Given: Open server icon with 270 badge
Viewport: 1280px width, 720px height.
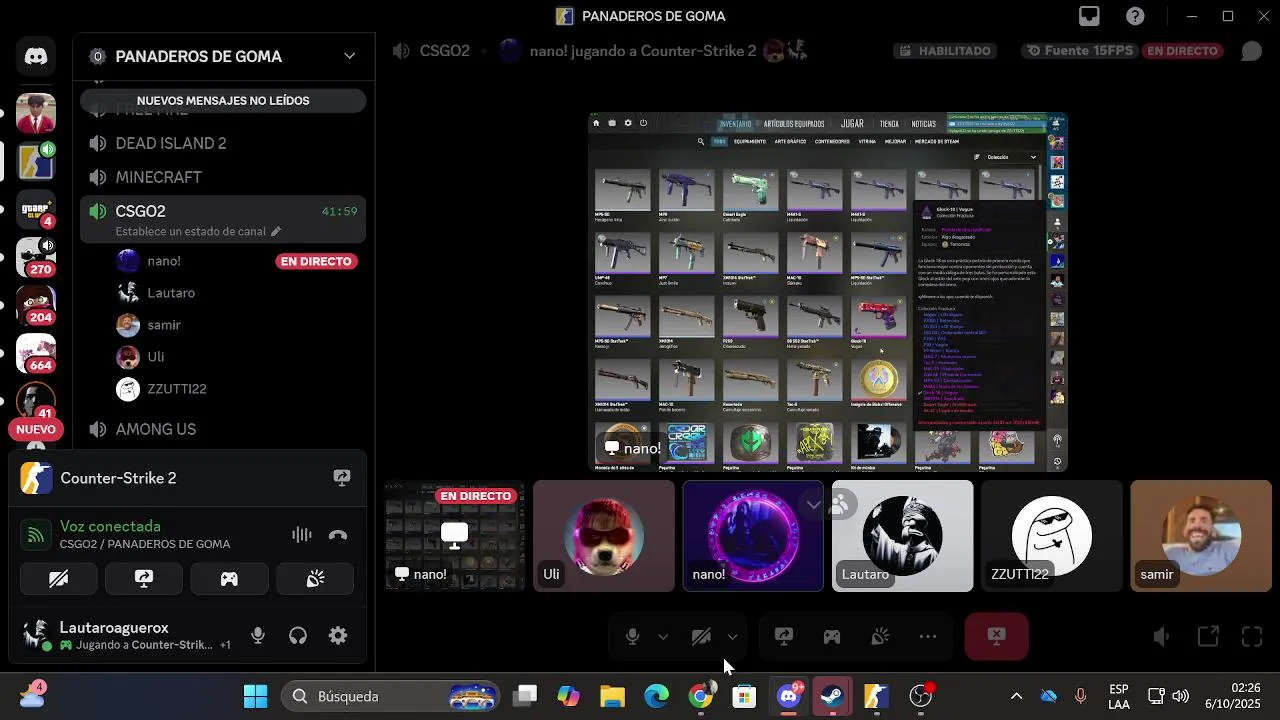Looking at the screenshot, I should pyautogui.click(x=36, y=256).
